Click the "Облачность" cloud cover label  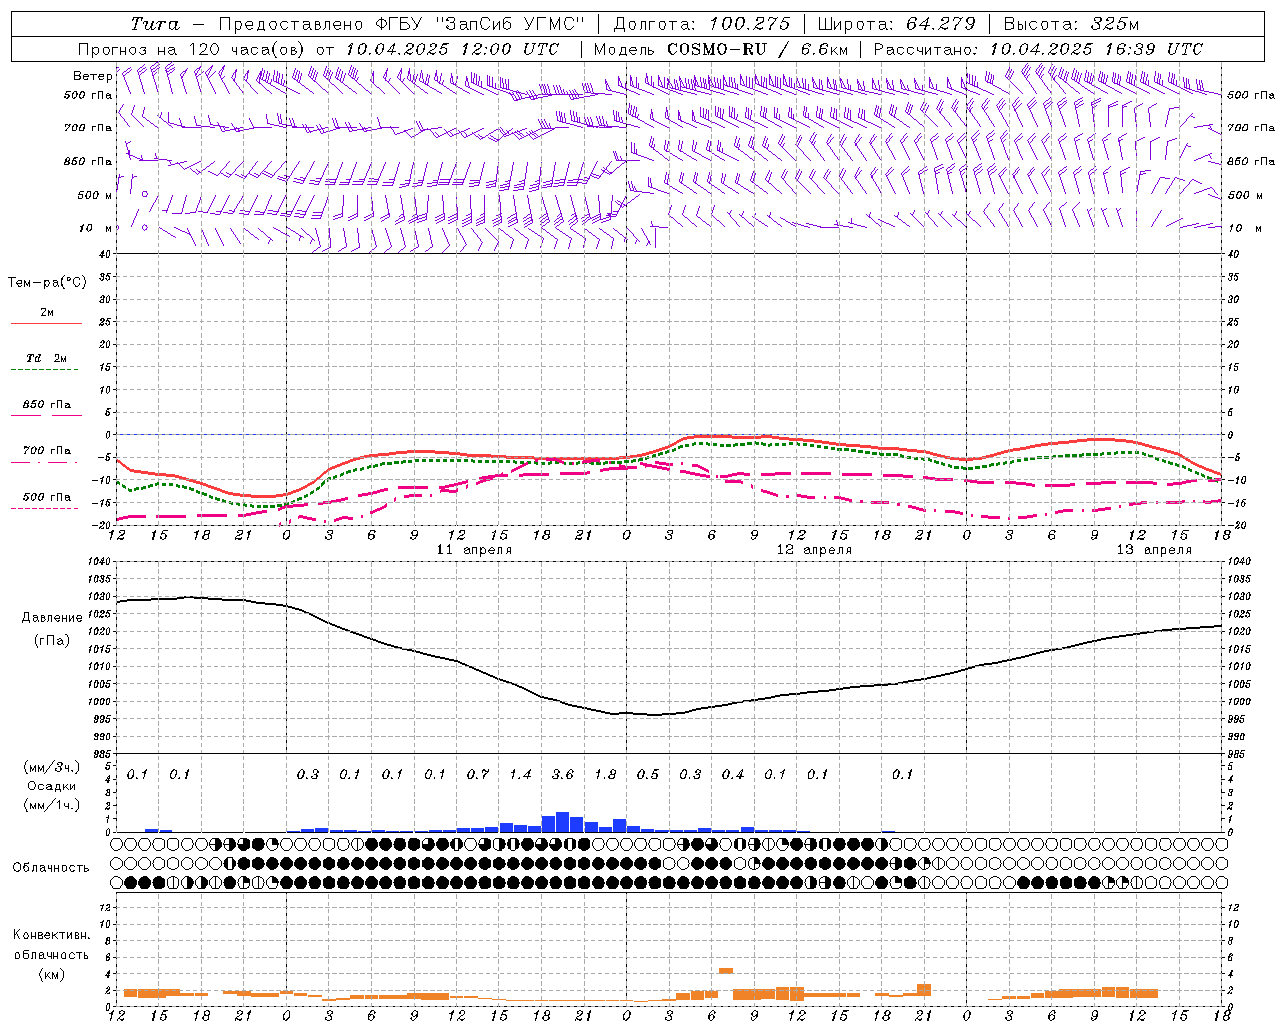coord(51,867)
